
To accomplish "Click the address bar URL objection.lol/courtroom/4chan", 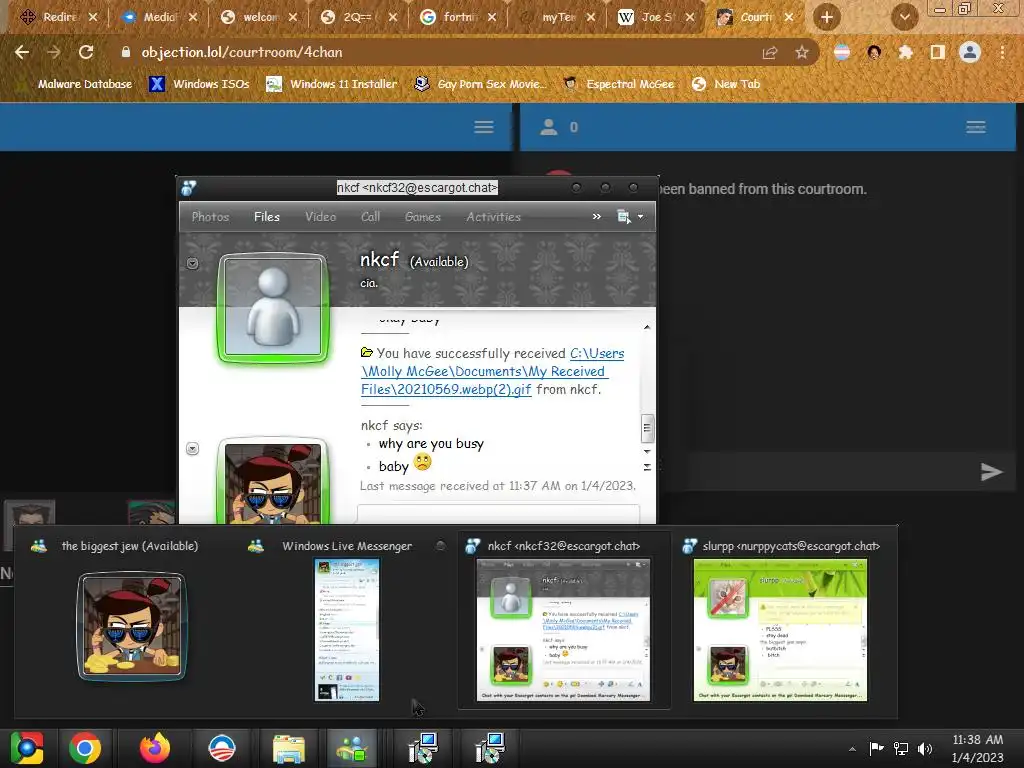I will (x=242, y=52).
